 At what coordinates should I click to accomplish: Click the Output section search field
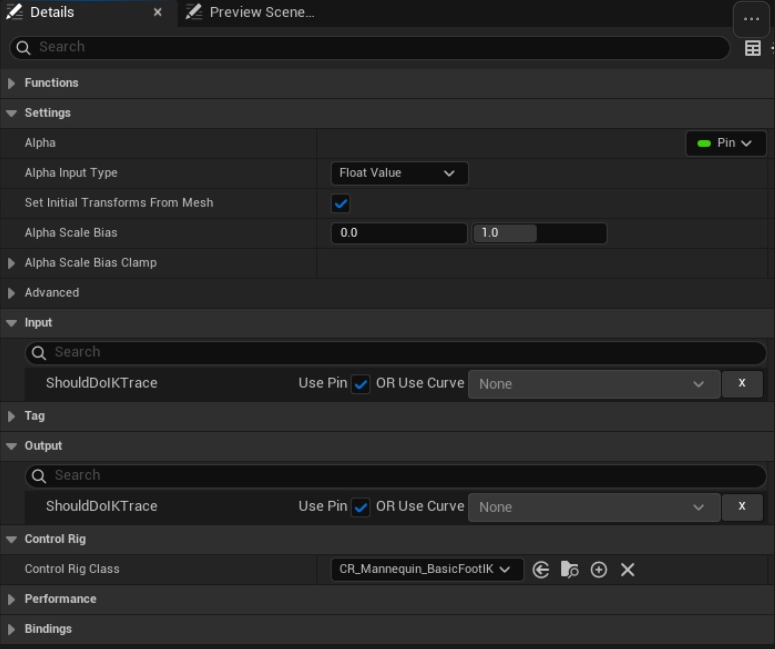(395, 476)
